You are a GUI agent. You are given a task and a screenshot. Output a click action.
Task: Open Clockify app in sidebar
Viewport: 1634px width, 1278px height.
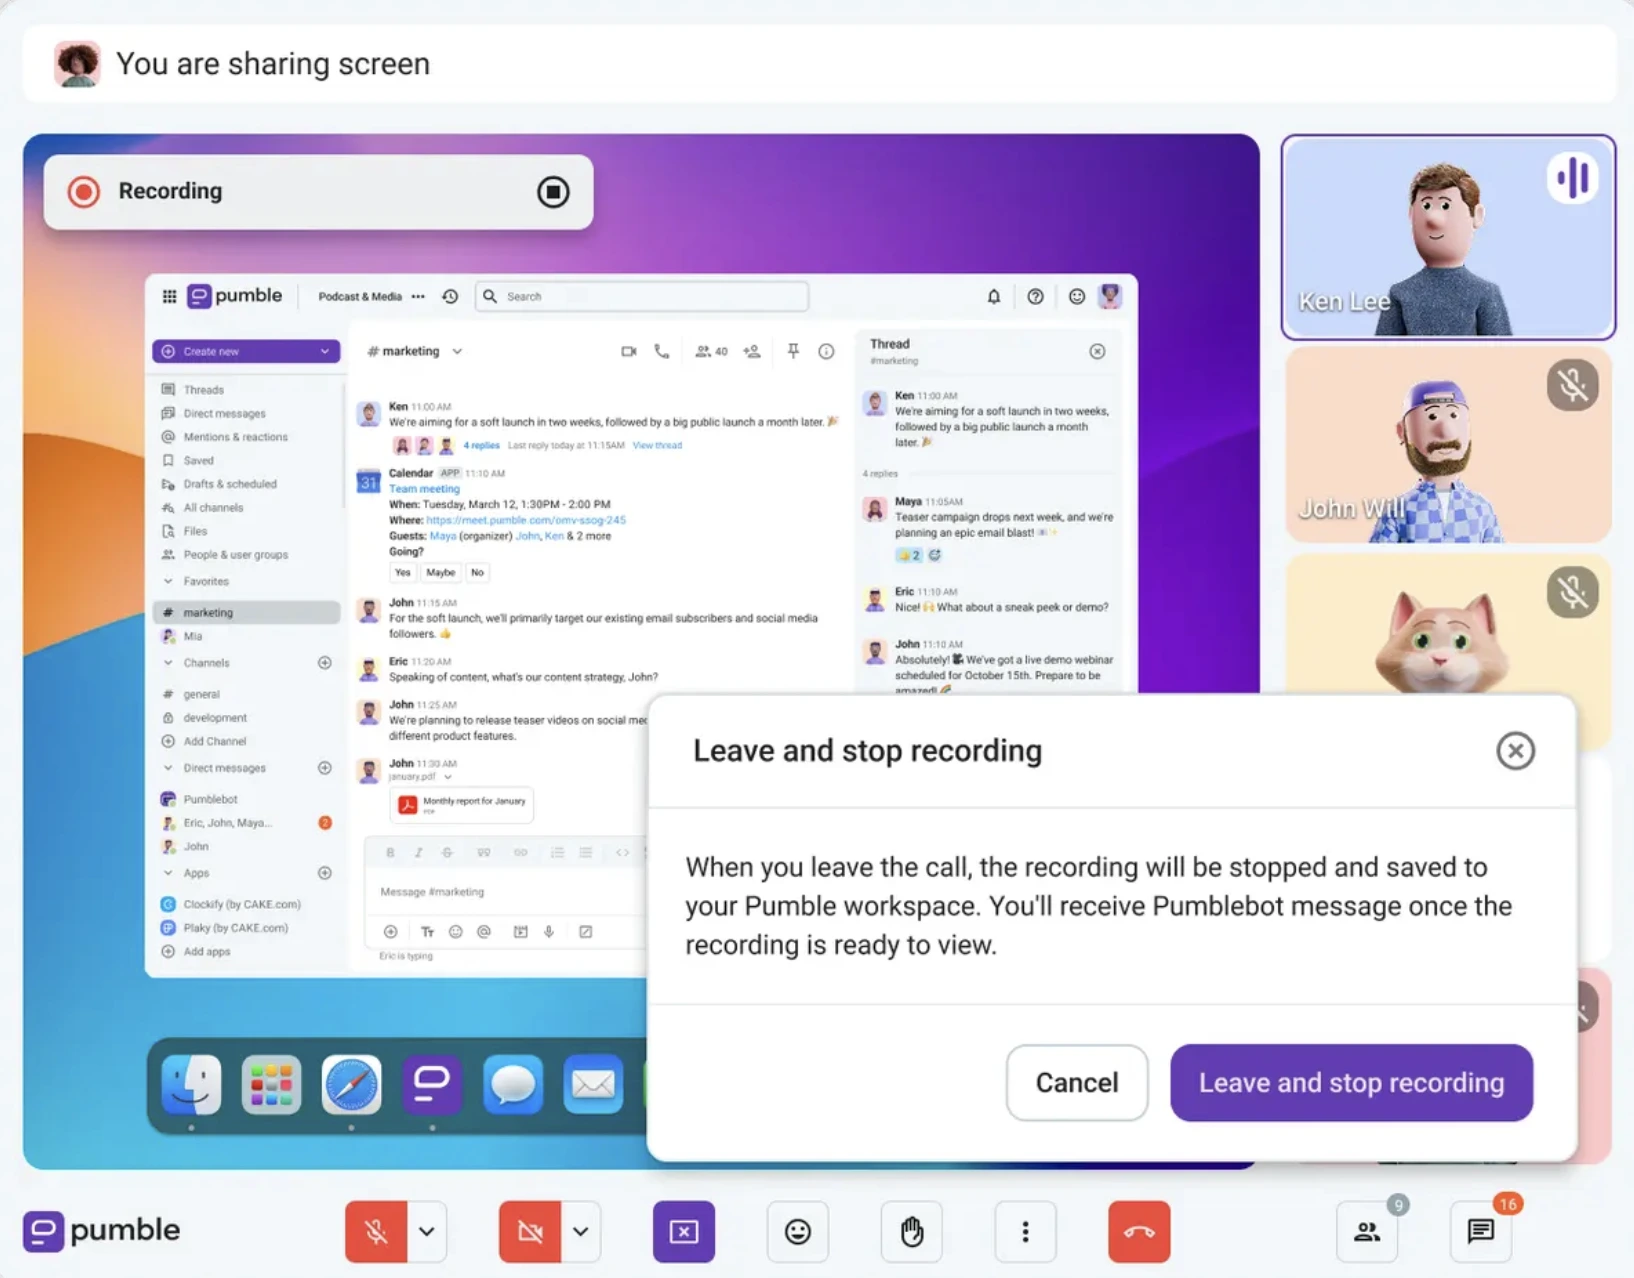[x=241, y=904]
